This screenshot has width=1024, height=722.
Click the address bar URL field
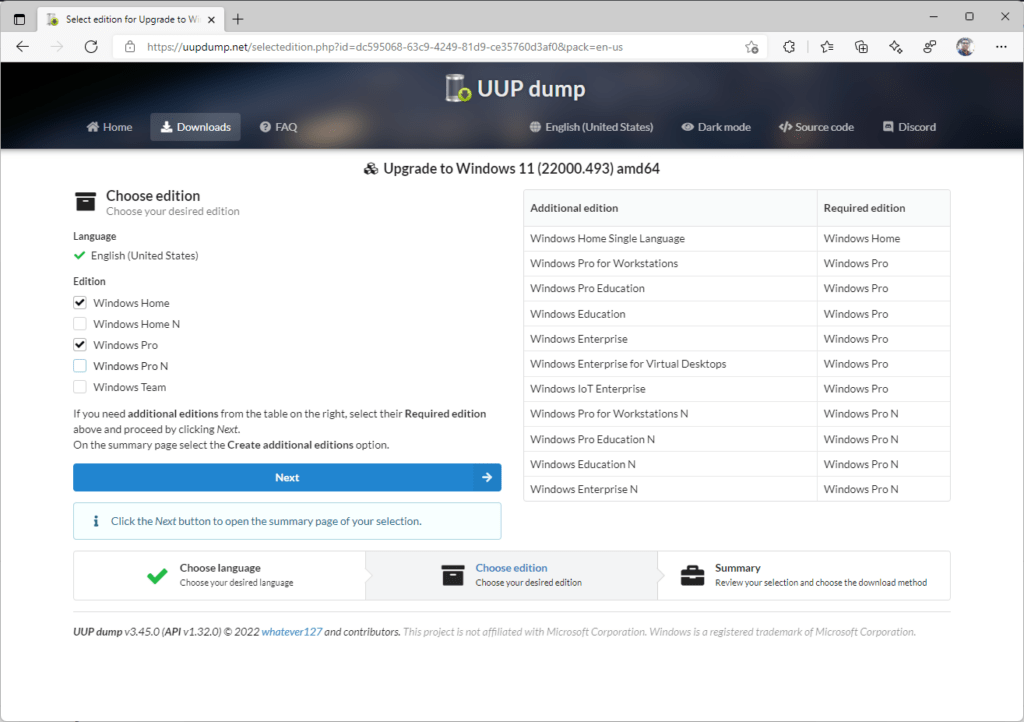coord(430,47)
